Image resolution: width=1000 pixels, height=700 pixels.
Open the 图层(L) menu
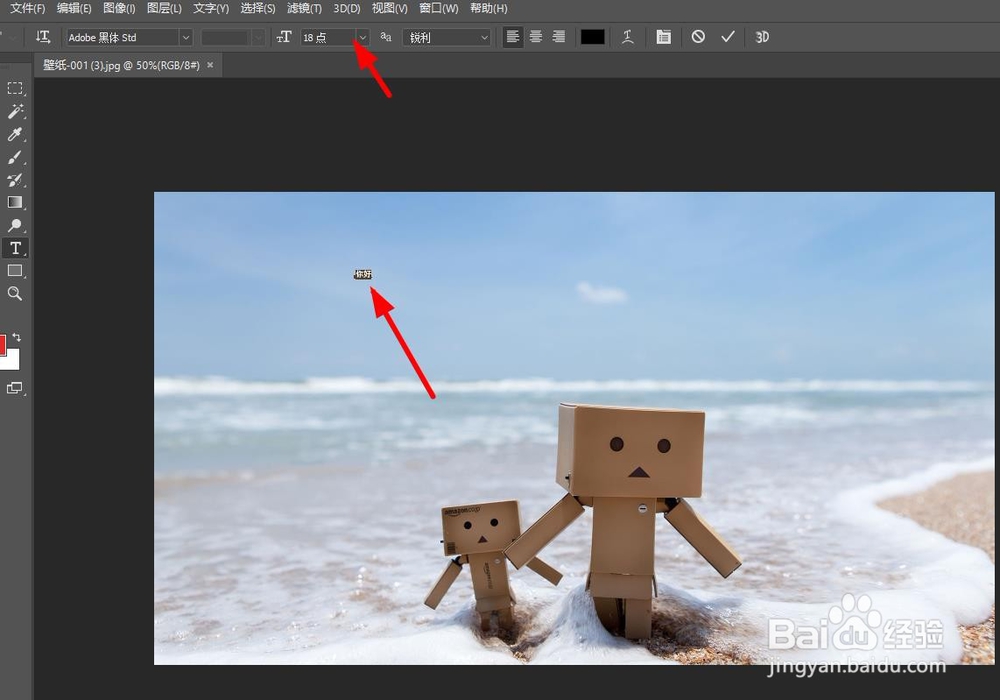164,8
